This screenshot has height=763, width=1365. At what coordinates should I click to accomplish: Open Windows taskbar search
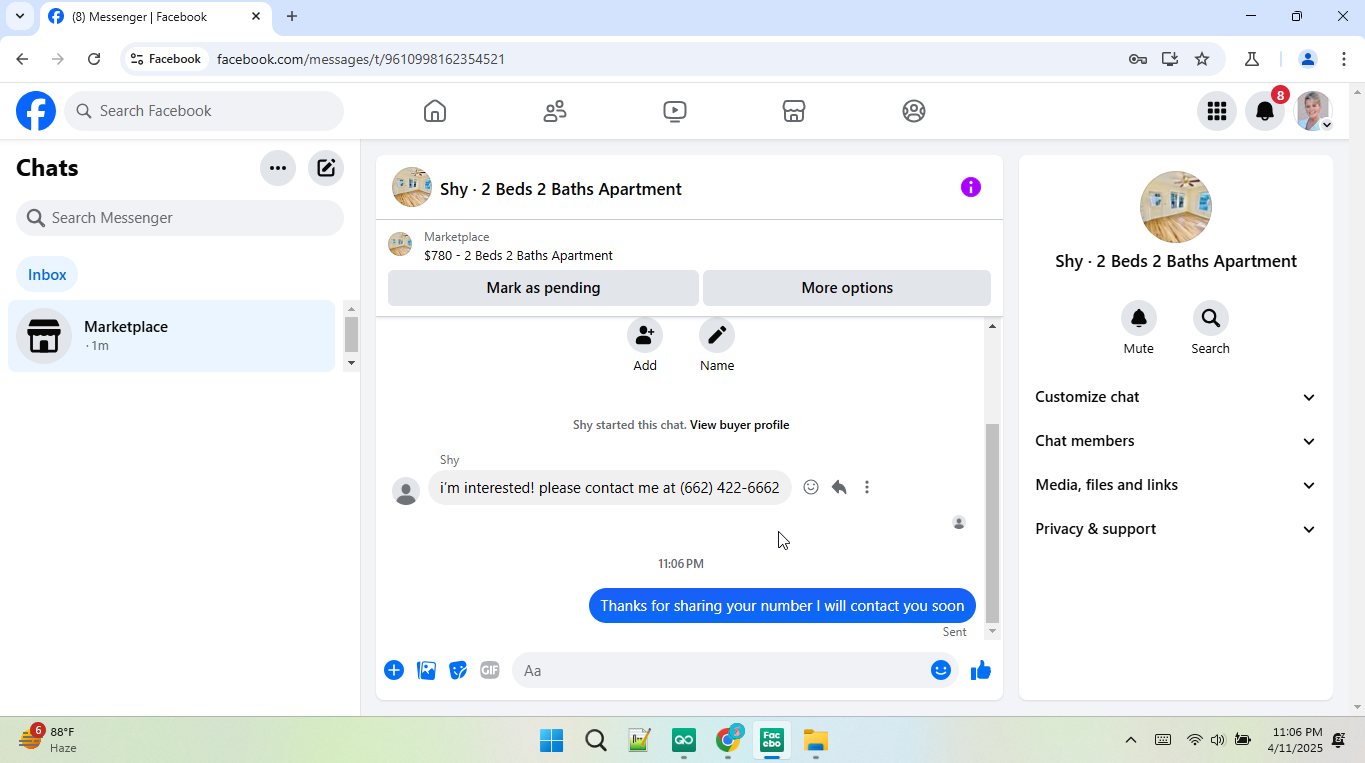tap(596, 741)
